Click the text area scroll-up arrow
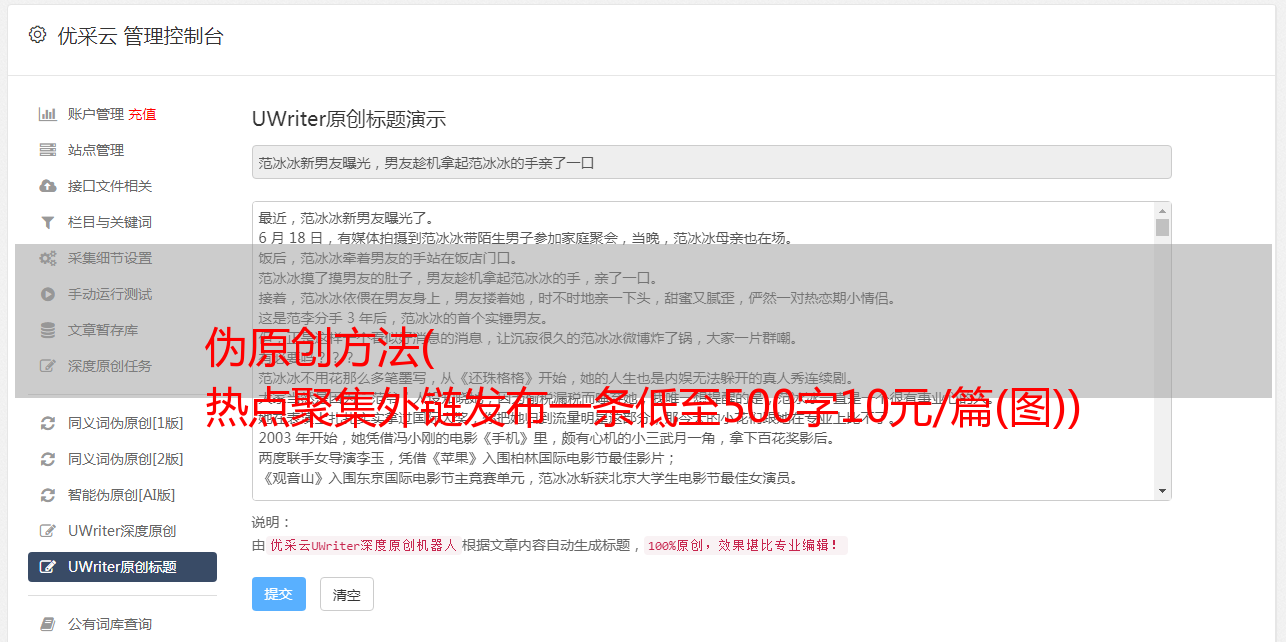The image size is (1286, 642). point(1162,211)
